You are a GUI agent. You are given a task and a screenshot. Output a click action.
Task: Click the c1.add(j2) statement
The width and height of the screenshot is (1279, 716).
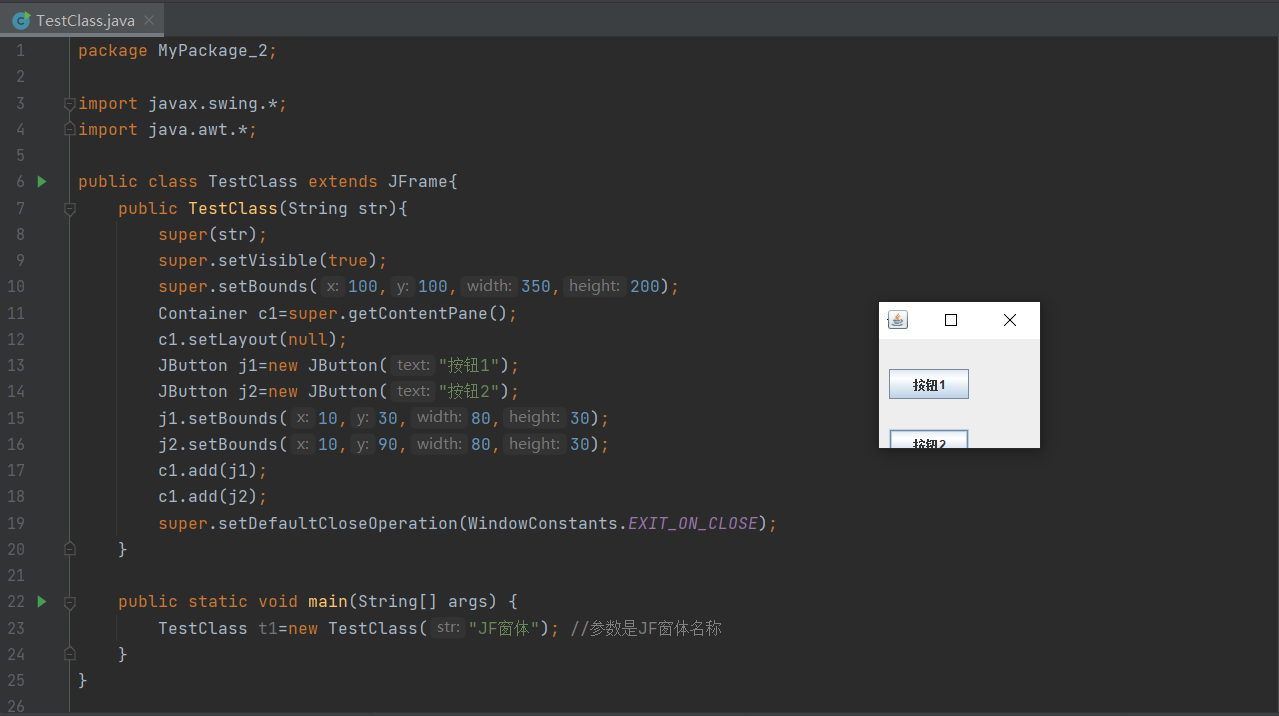[213, 496]
